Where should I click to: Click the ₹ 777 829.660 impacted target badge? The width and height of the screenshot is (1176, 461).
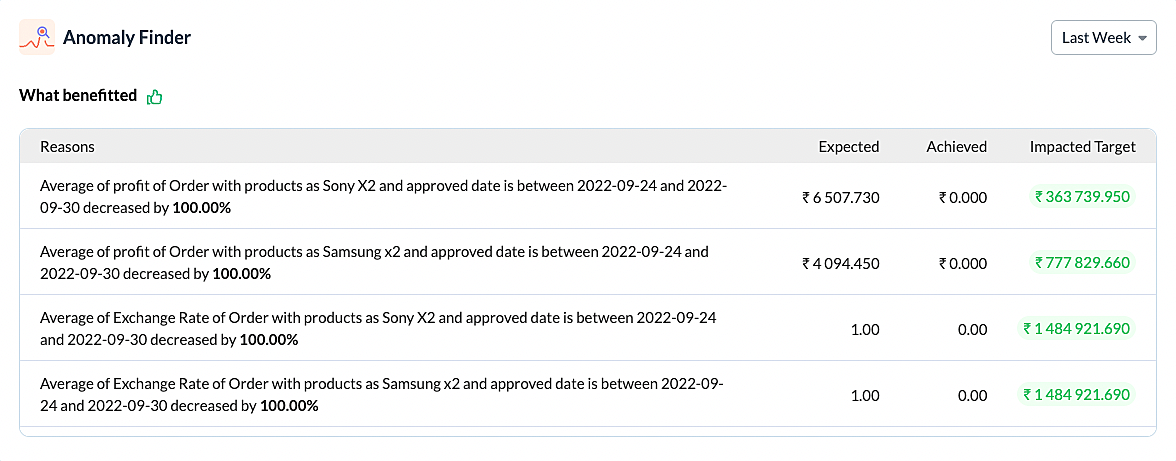[1082, 263]
